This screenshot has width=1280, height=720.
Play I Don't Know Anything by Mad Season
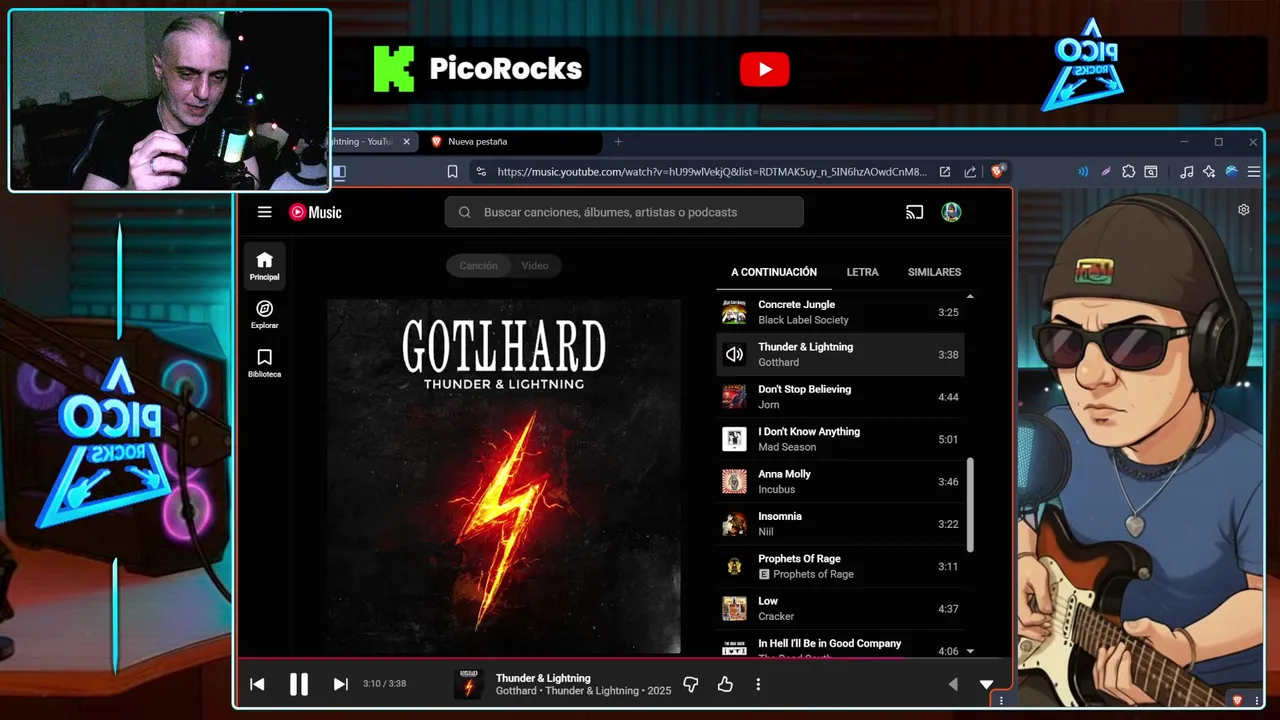[840, 439]
